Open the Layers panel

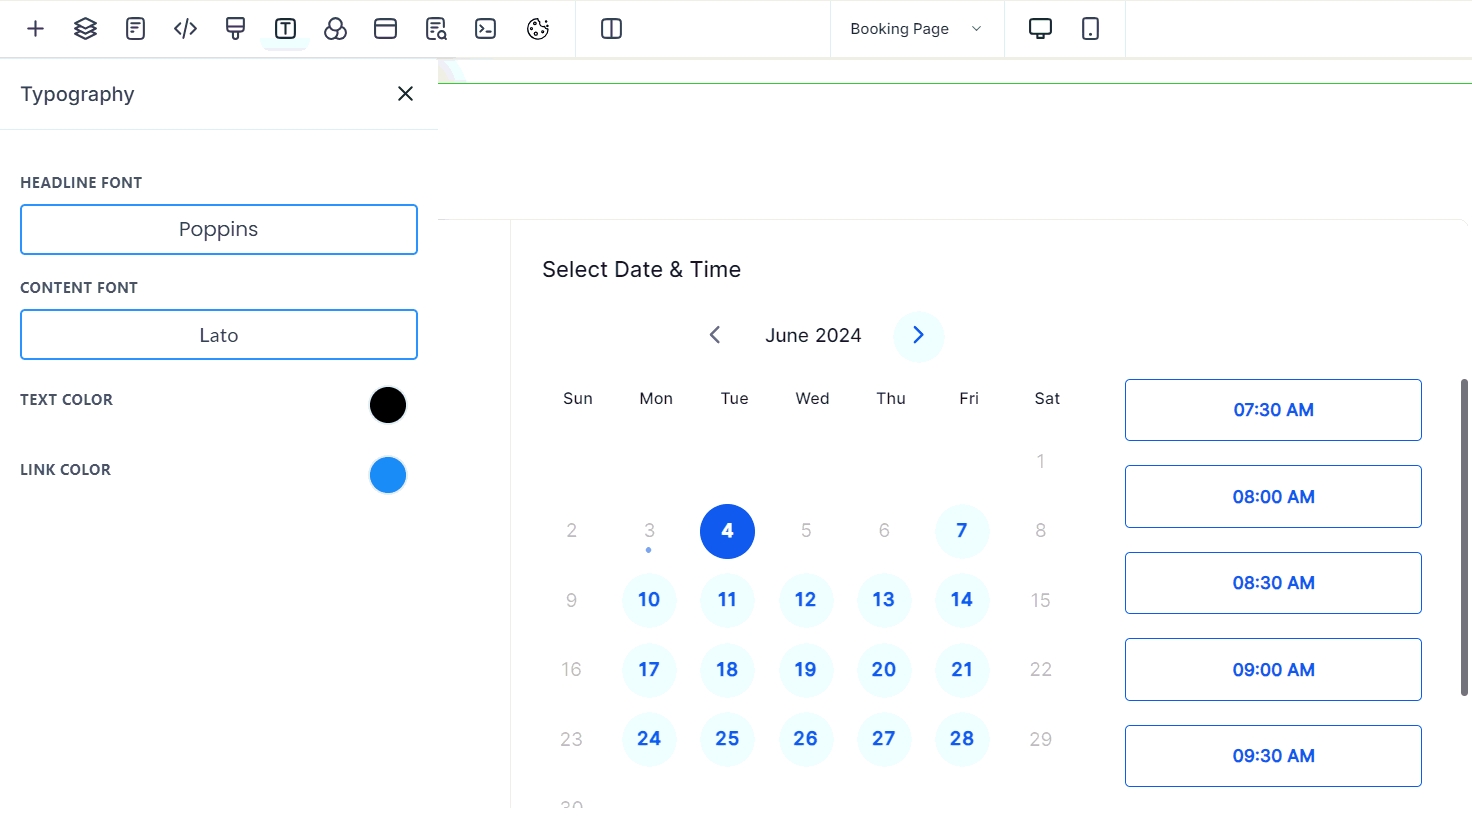tap(86, 29)
